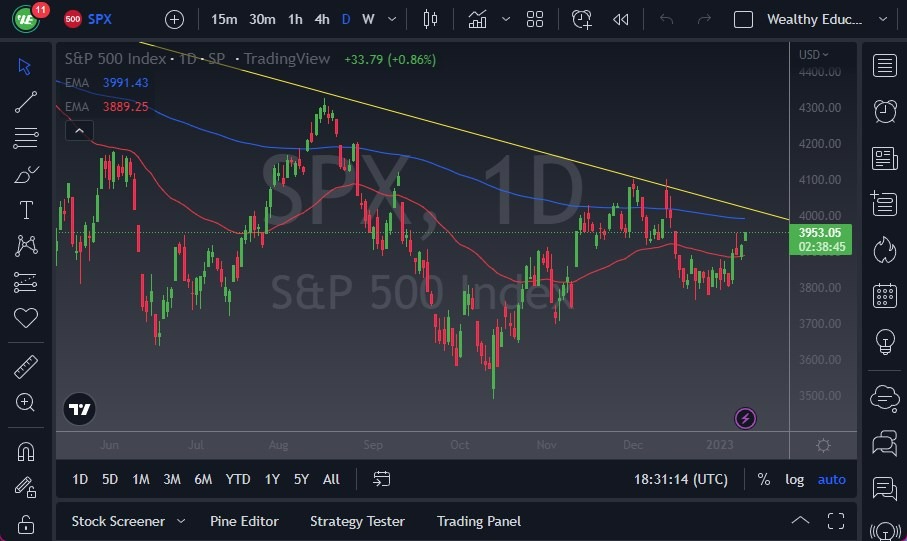Viewport: 907px width, 541px height.
Task: Click the blue EMA 3991.43 legend
Action: (106, 83)
